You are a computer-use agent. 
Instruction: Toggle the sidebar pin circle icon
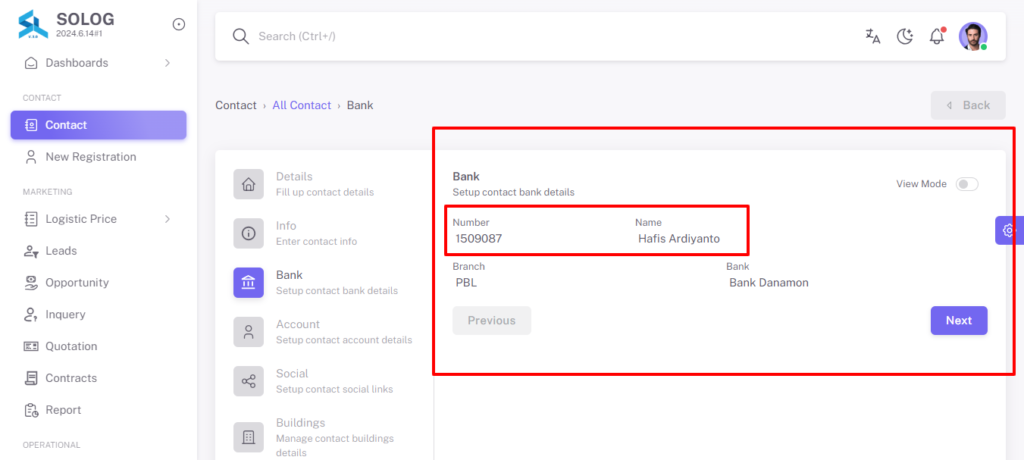[x=179, y=24]
